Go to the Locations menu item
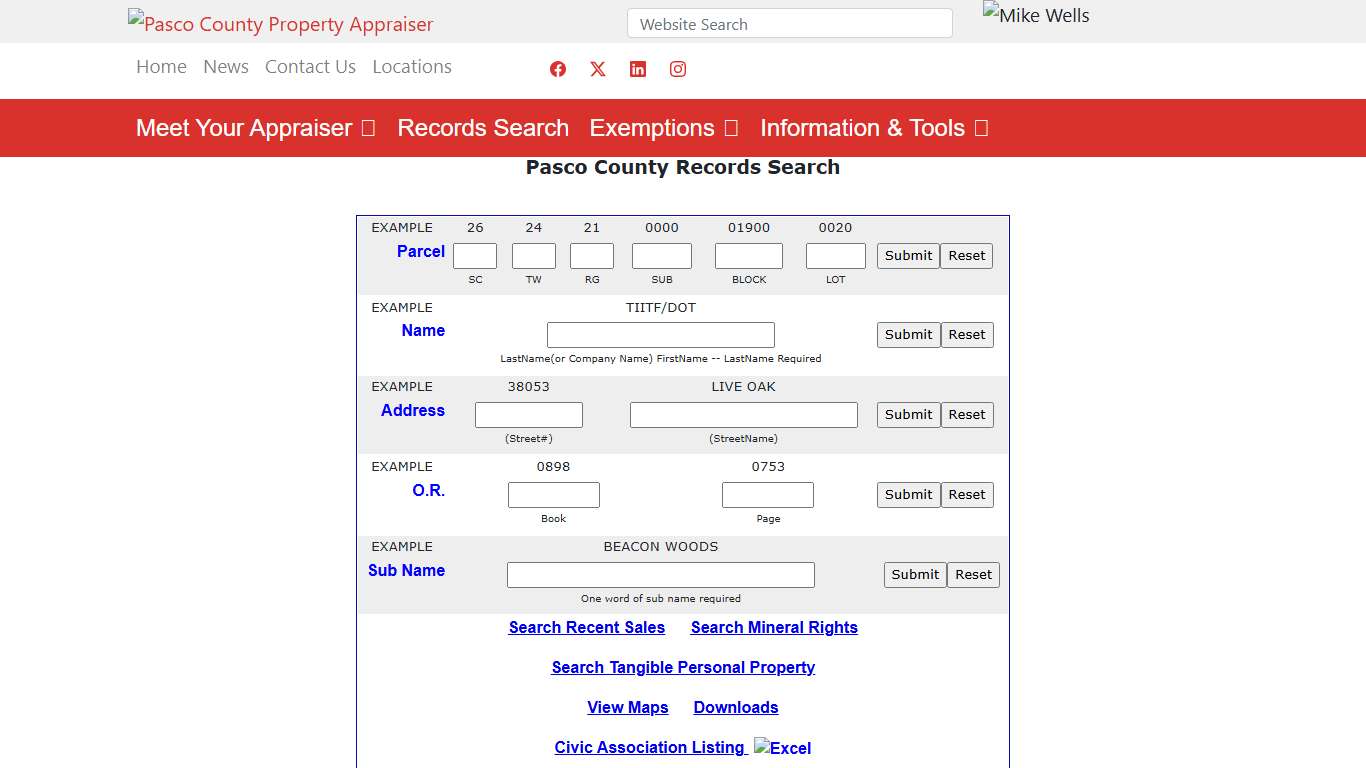Image resolution: width=1366 pixels, height=768 pixels. [412, 66]
